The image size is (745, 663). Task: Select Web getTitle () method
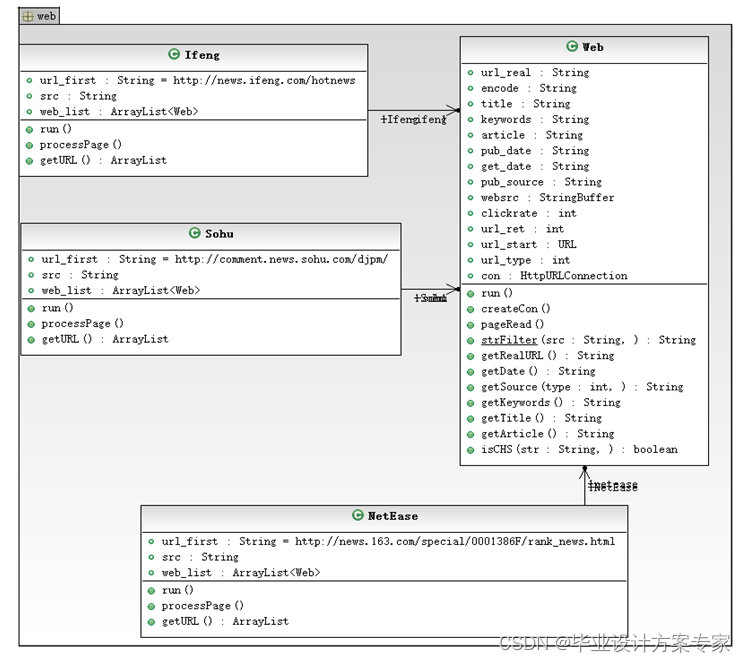point(542,419)
